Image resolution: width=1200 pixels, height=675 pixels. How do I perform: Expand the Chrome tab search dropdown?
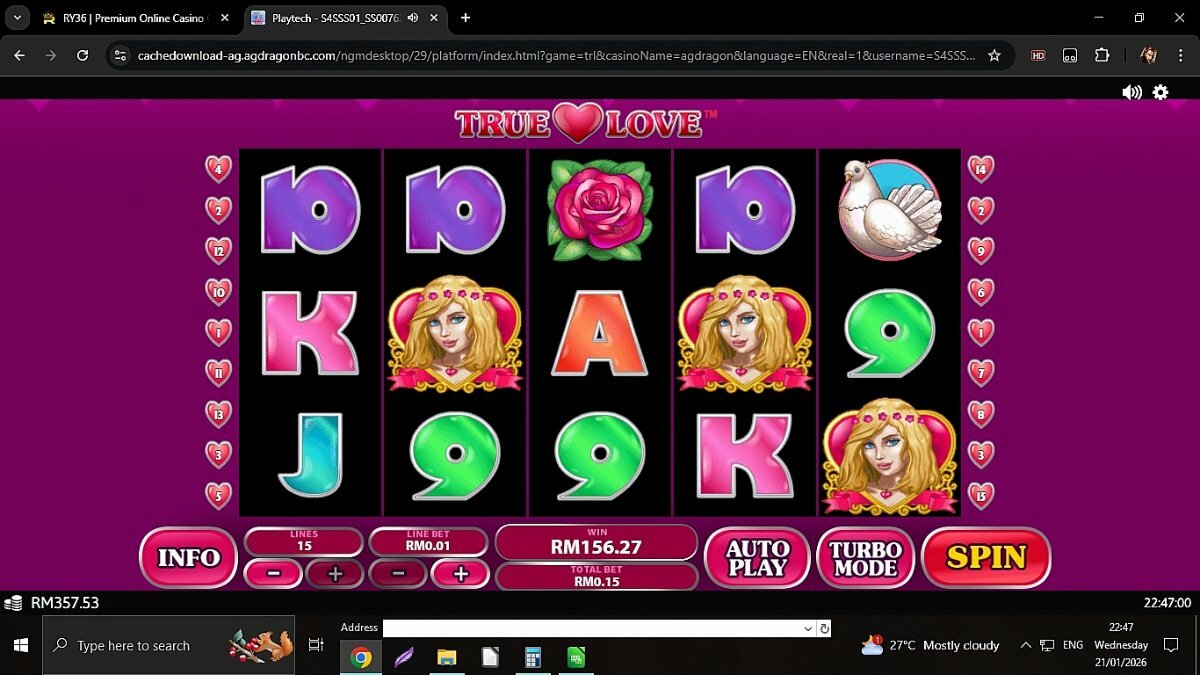[18, 18]
